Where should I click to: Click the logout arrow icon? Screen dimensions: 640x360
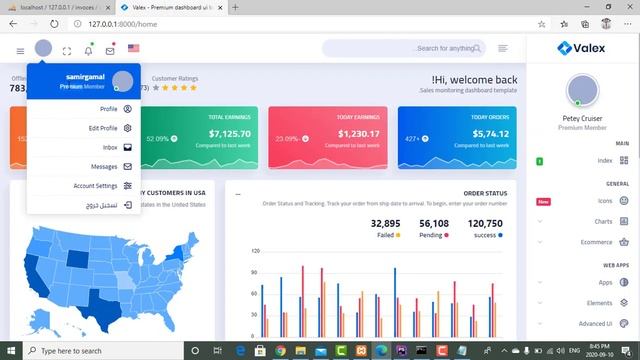tap(128, 205)
